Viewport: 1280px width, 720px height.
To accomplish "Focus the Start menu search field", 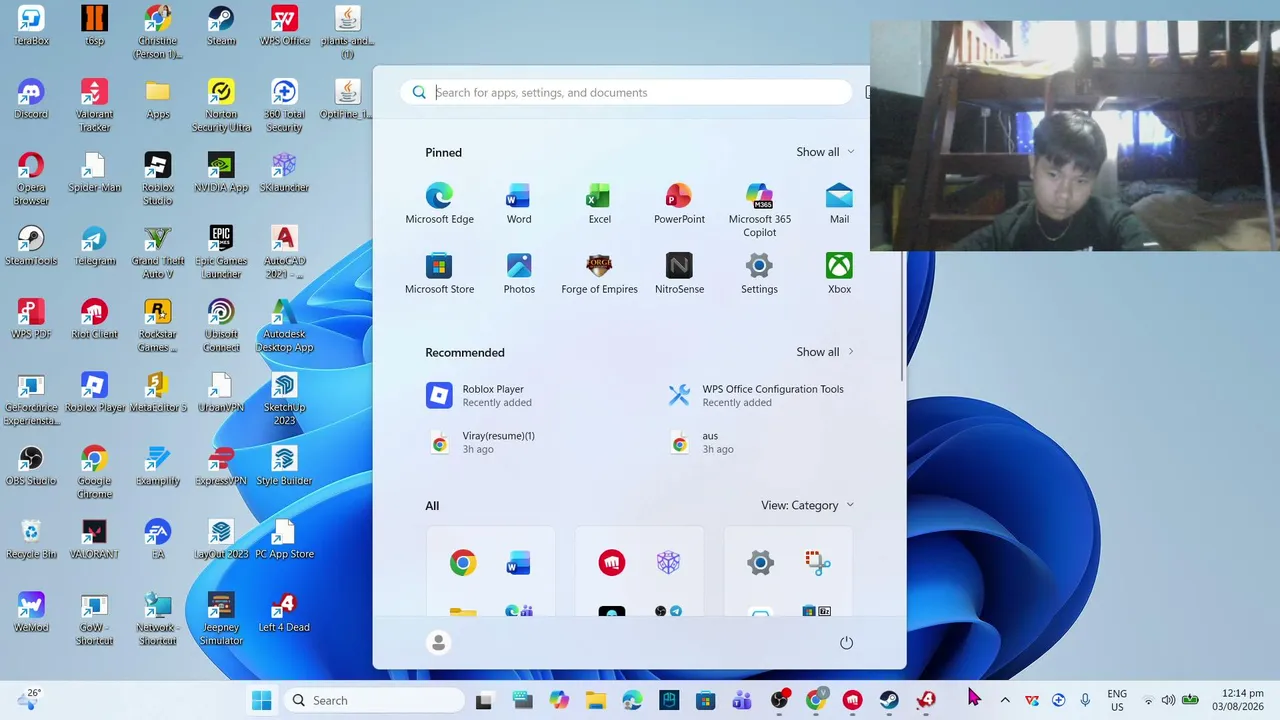I will (626, 92).
